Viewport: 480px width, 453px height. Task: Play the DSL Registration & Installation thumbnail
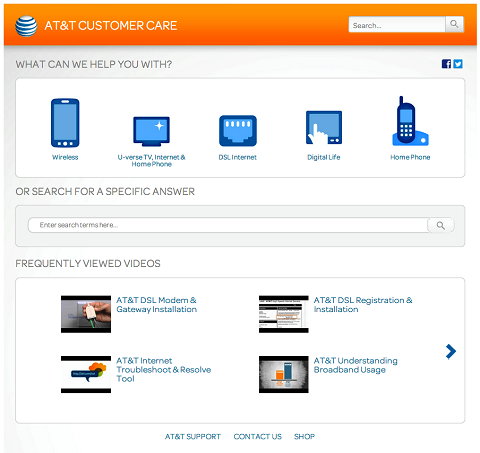coord(284,314)
